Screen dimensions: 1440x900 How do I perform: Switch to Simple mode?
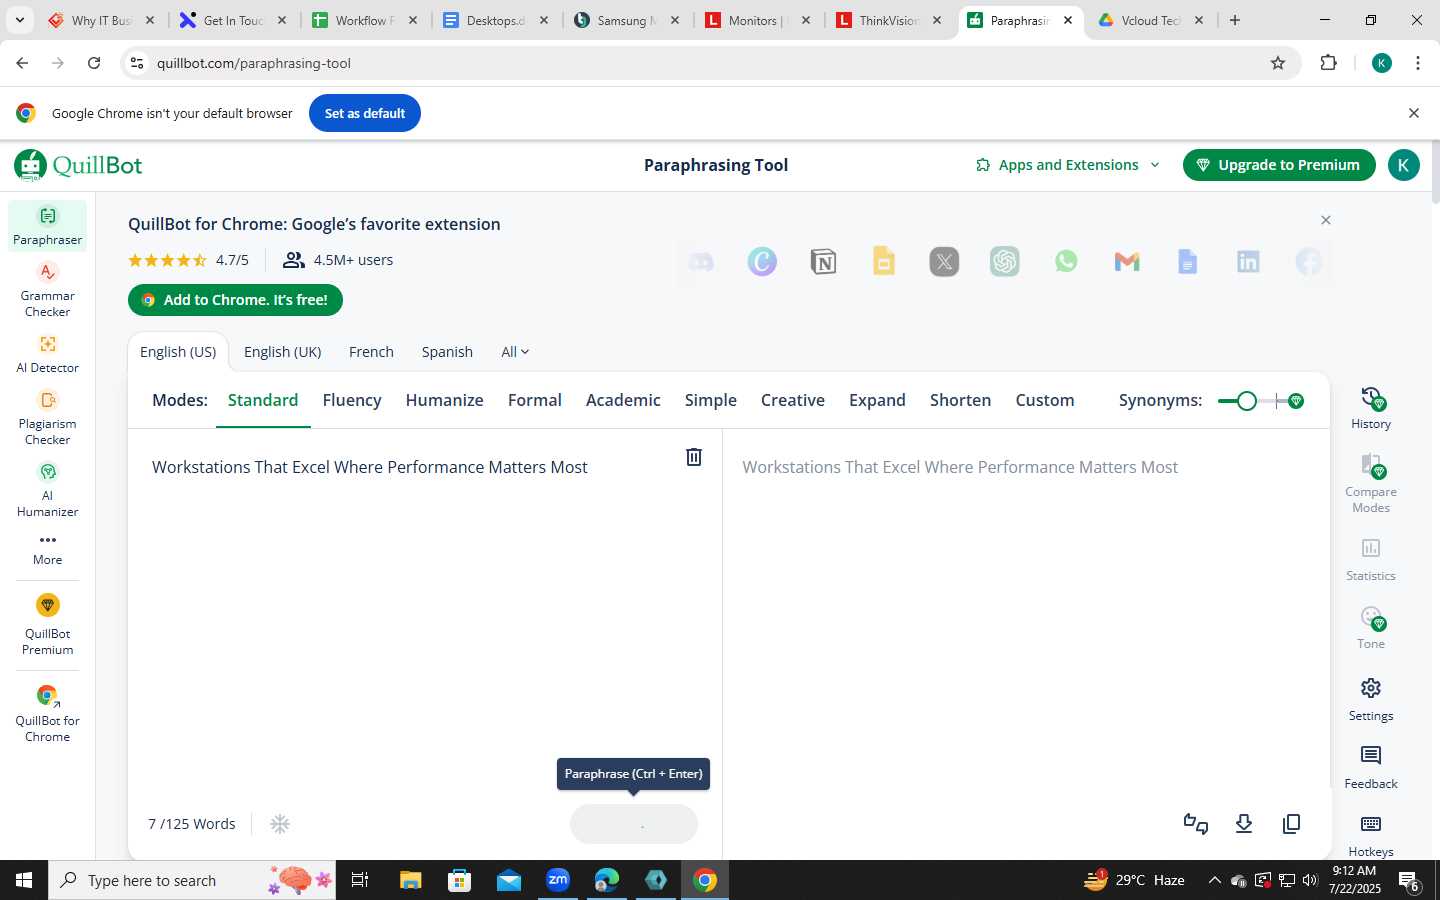pyautogui.click(x=711, y=400)
